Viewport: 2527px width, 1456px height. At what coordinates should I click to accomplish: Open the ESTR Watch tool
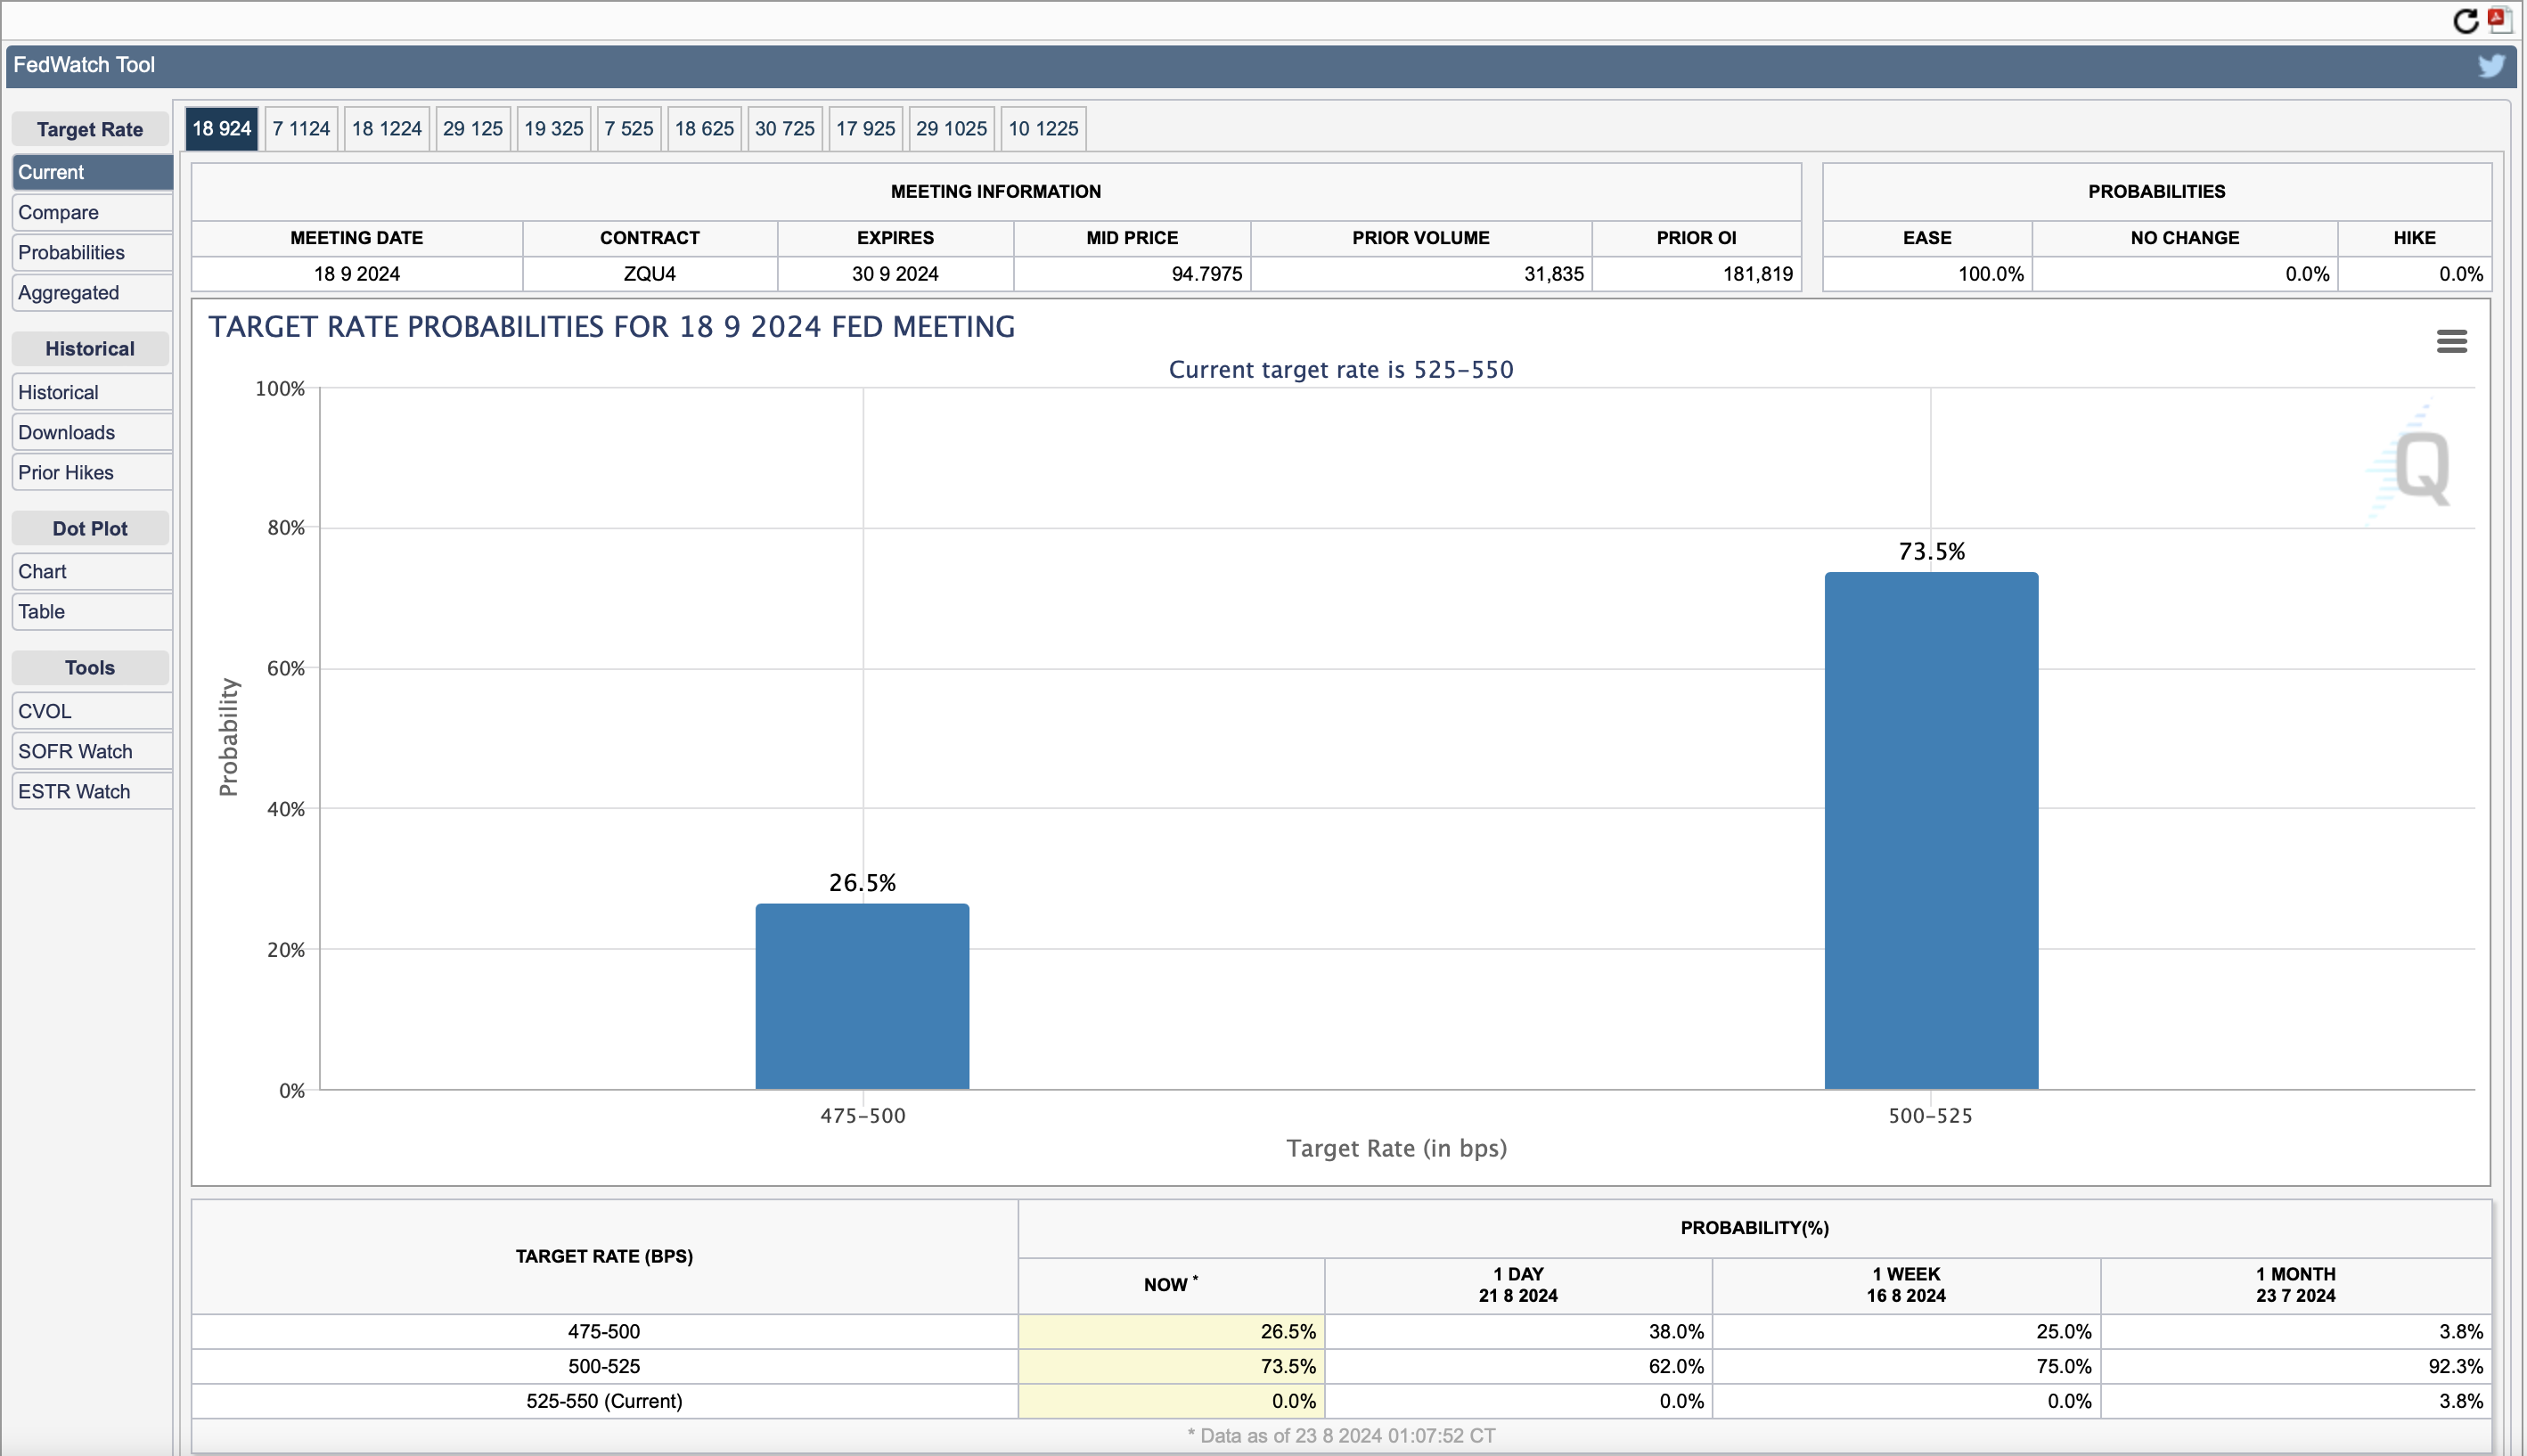[x=92, y=791]
